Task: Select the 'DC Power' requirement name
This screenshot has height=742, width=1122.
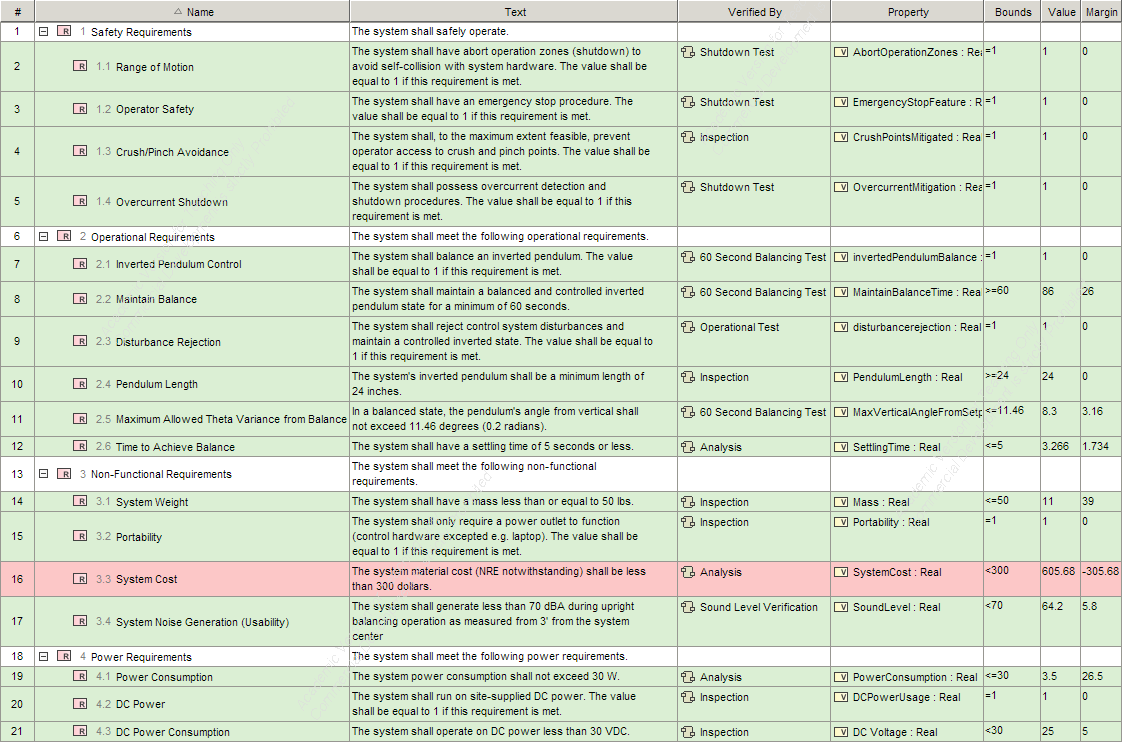Action: point(140,704)
